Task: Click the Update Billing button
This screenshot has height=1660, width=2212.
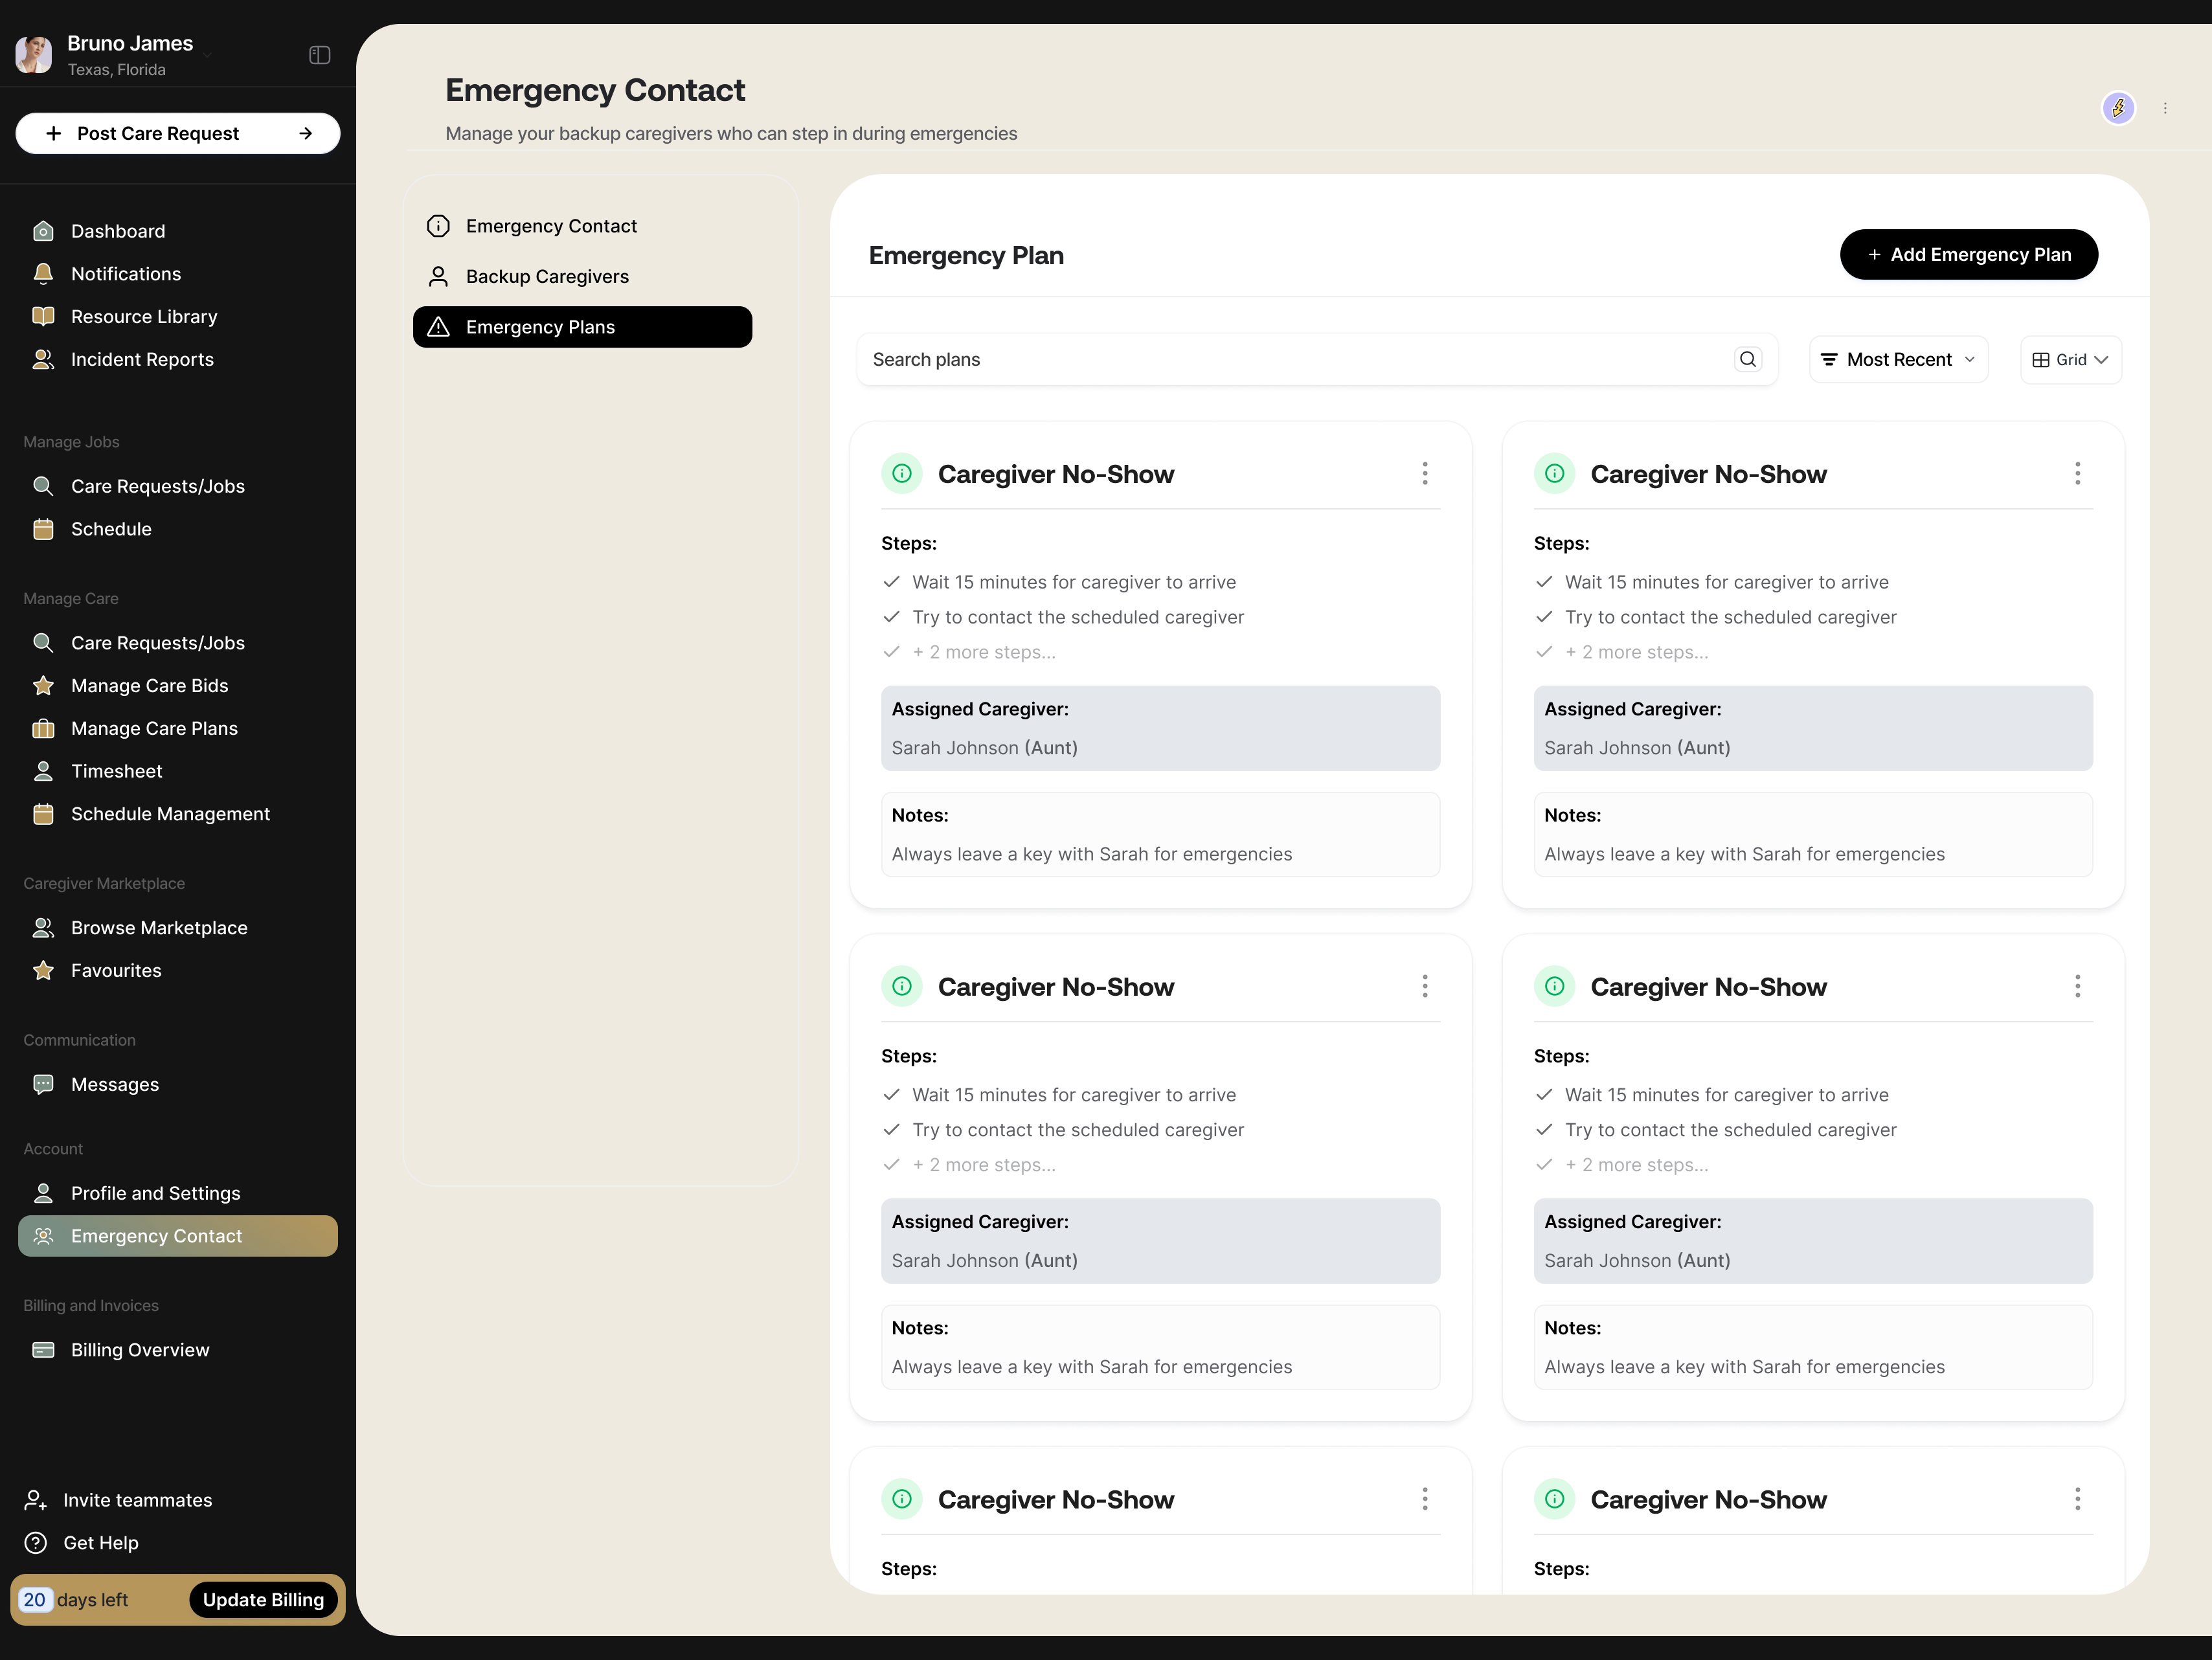Action: tap(263, 1600)
